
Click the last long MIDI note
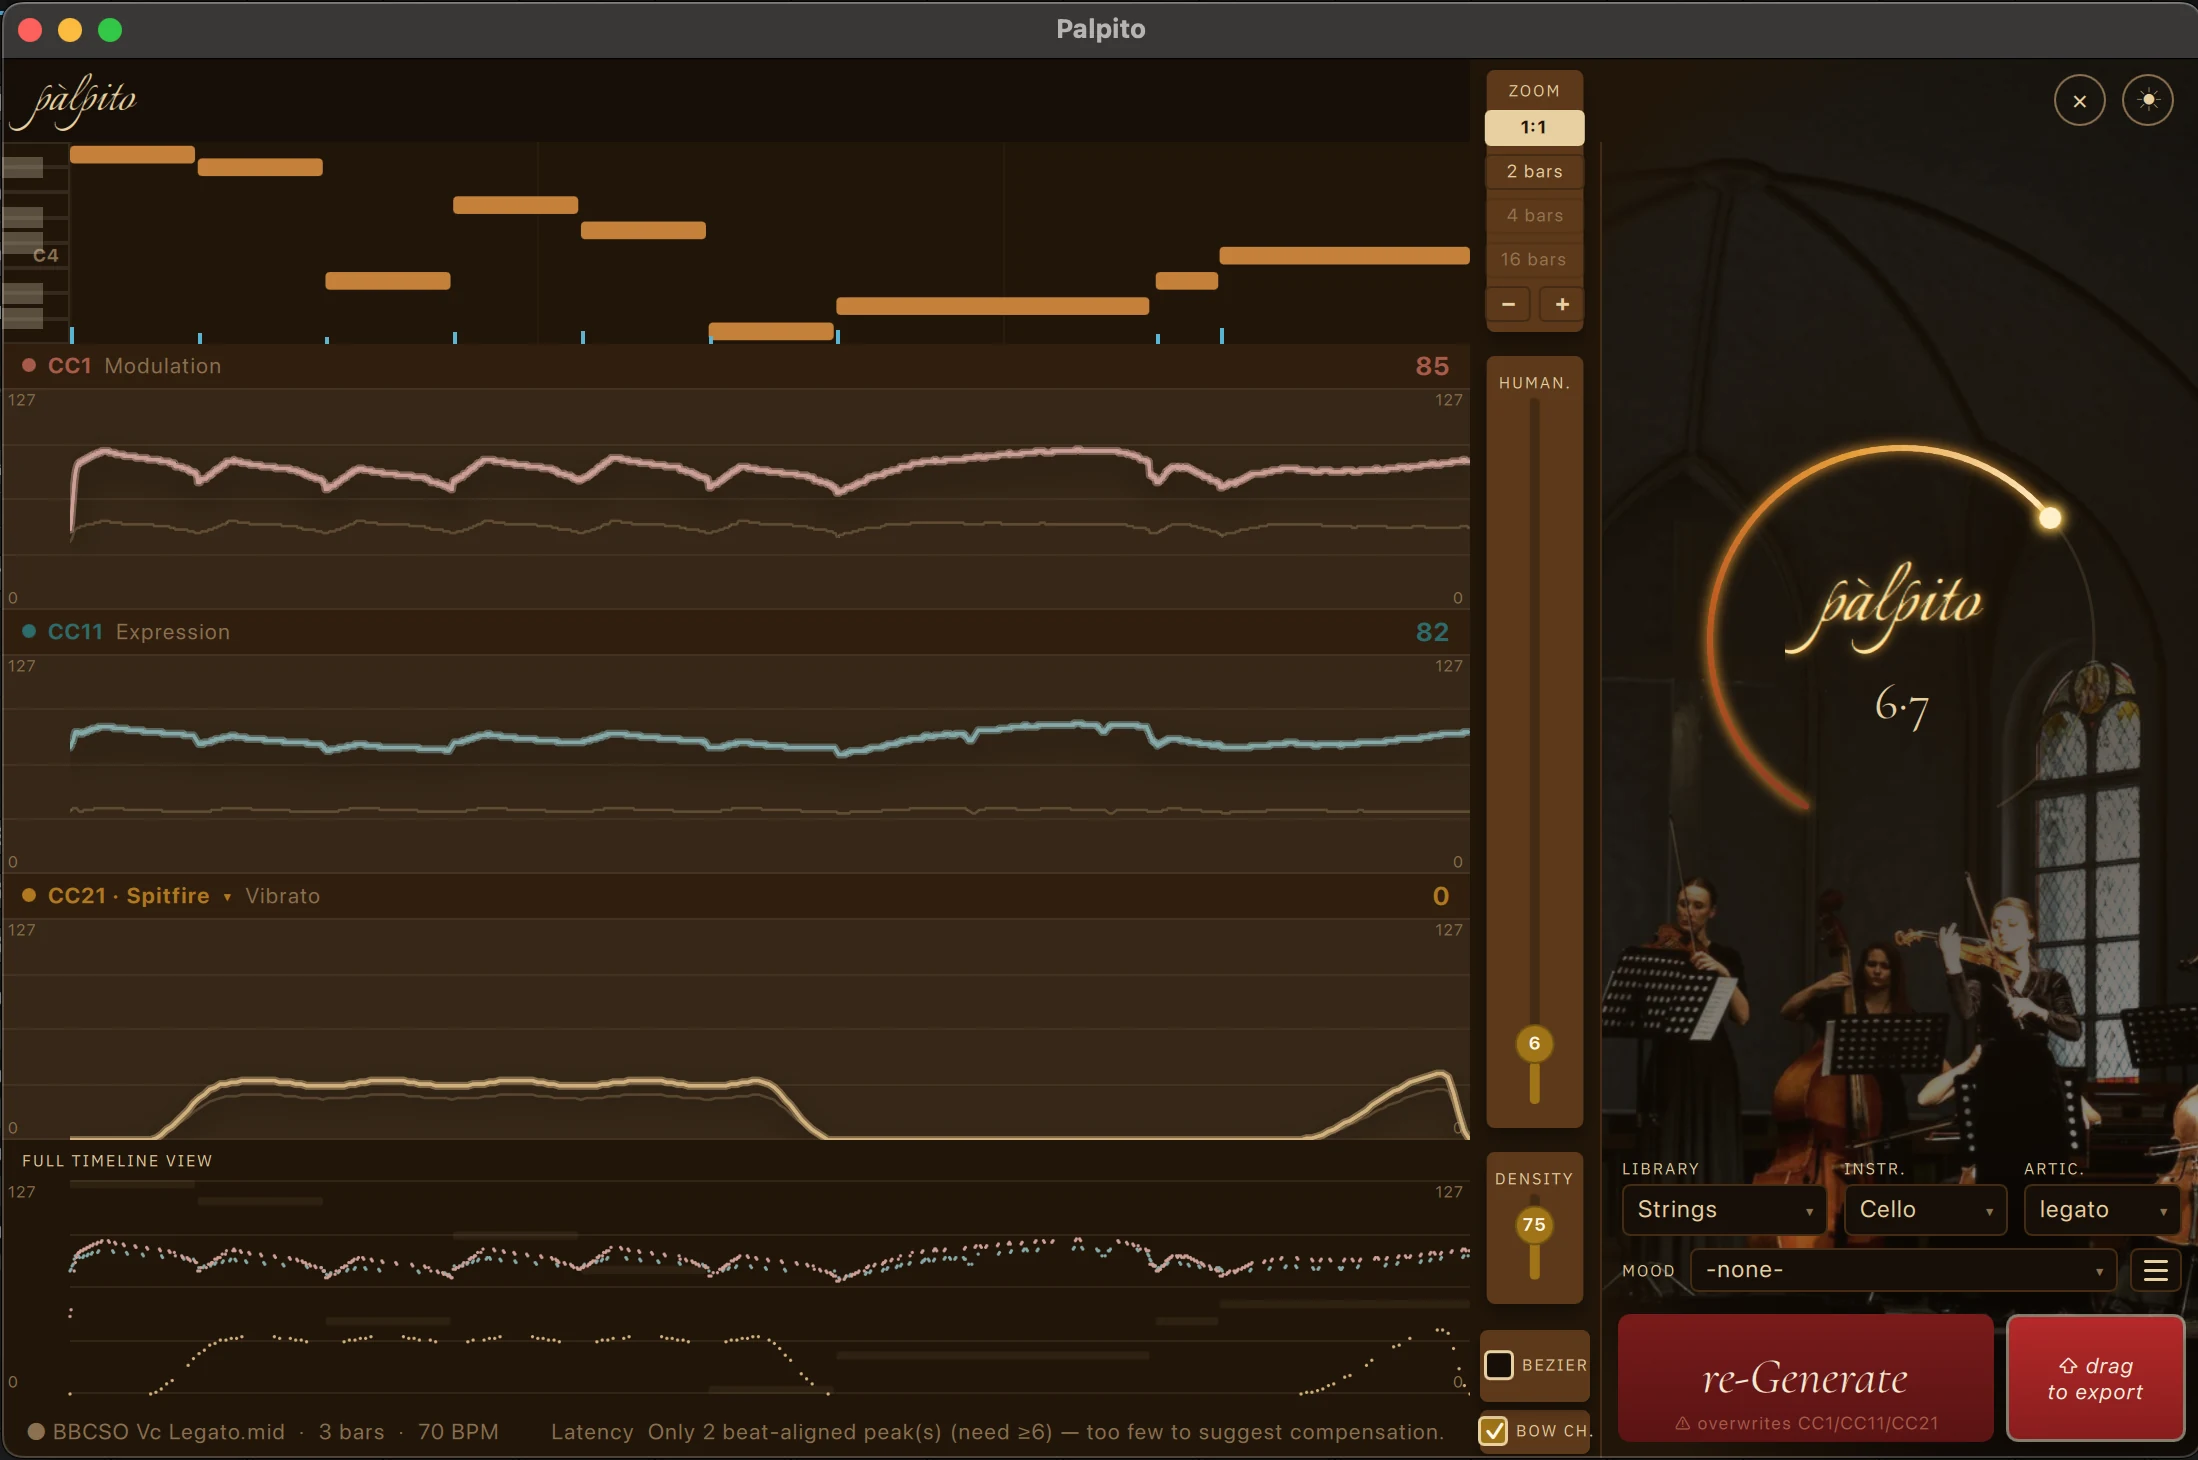click(1344, 255)
